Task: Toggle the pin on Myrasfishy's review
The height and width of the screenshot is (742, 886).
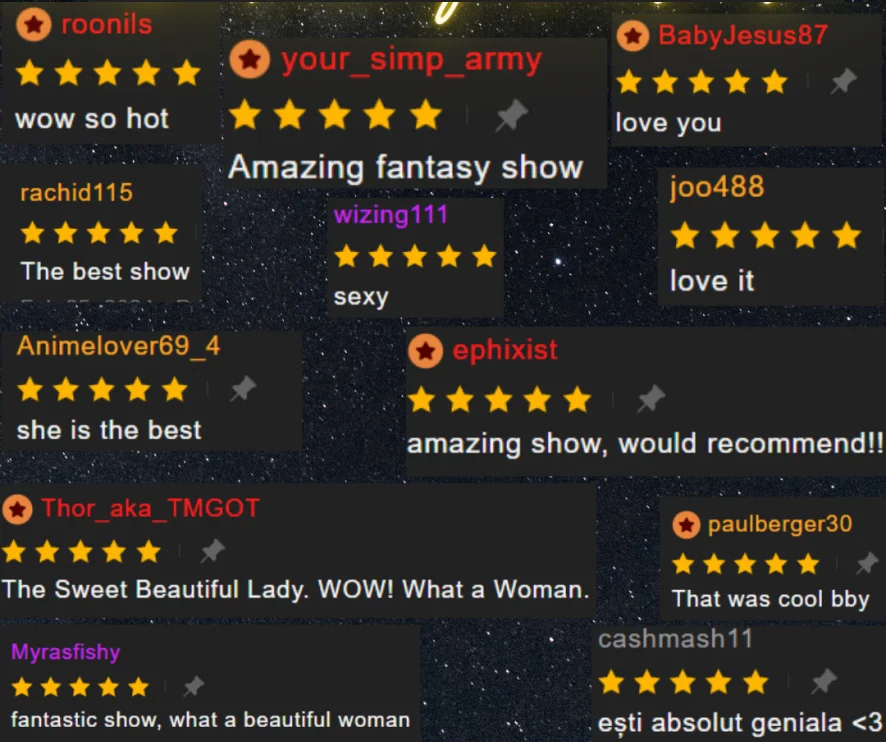Action: (x=194, y=686)
